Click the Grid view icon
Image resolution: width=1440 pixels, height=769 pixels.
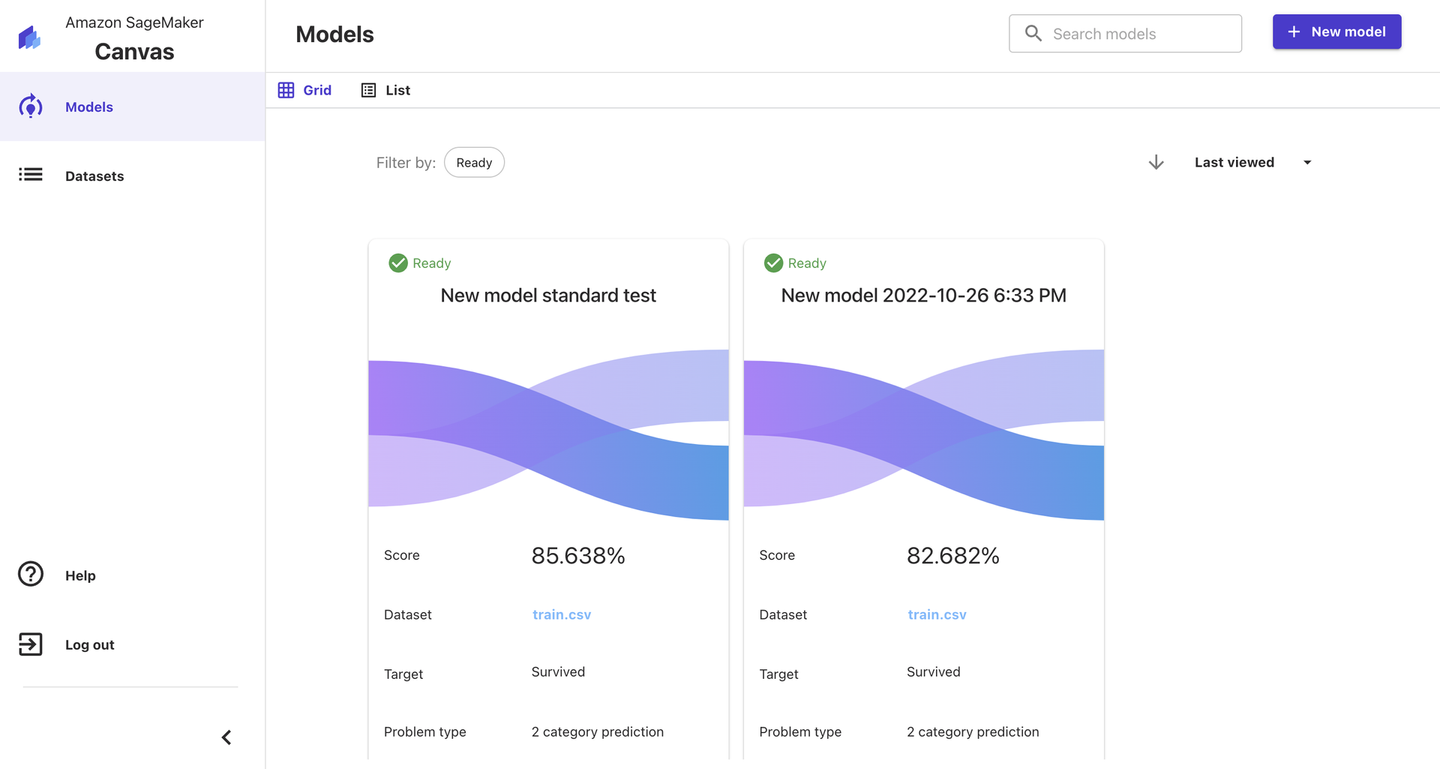286,90
